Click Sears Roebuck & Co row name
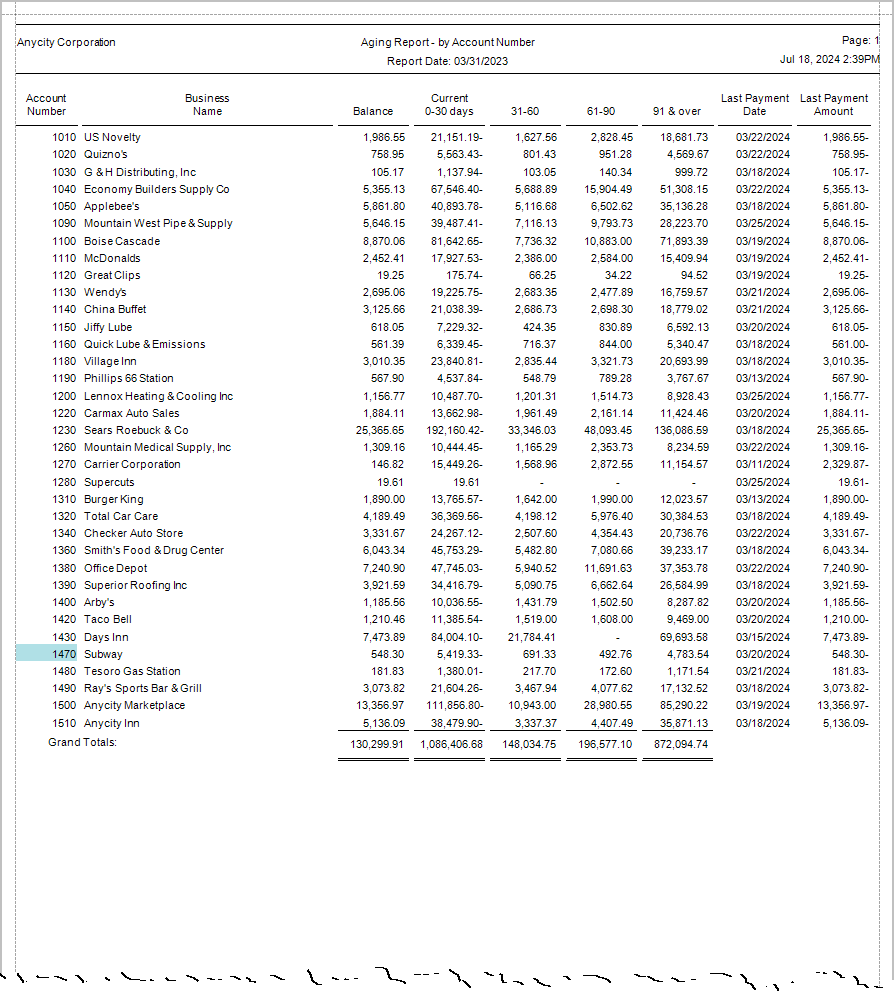Screen dimensions: 894x993 (136, 430)
